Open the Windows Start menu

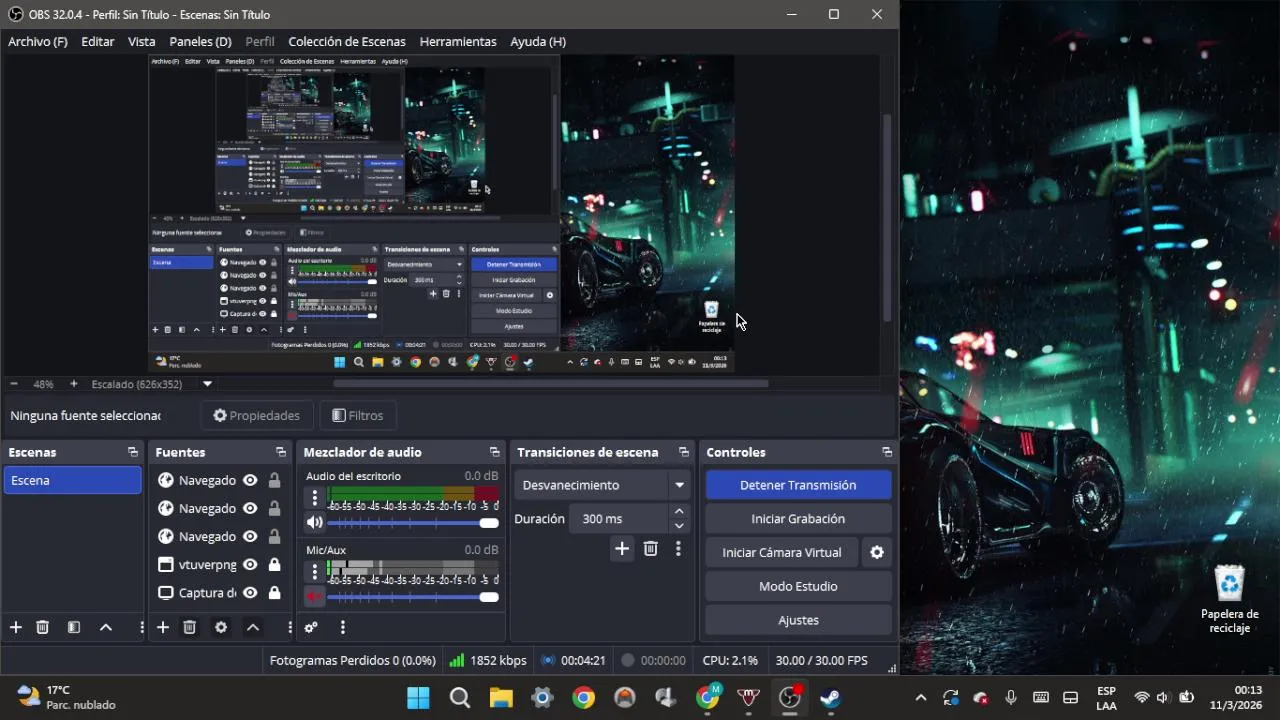(418, 698)
